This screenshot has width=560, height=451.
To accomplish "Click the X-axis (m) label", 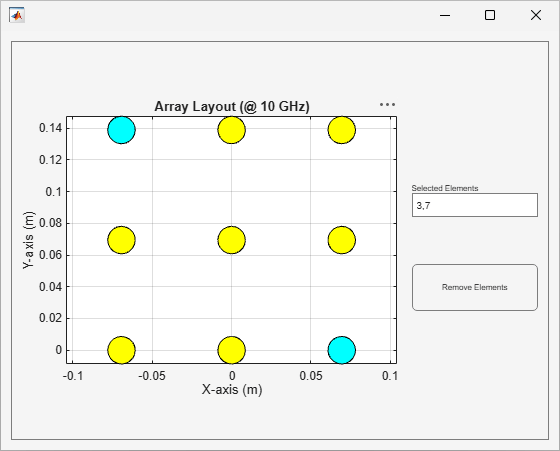I will point(232,389).
